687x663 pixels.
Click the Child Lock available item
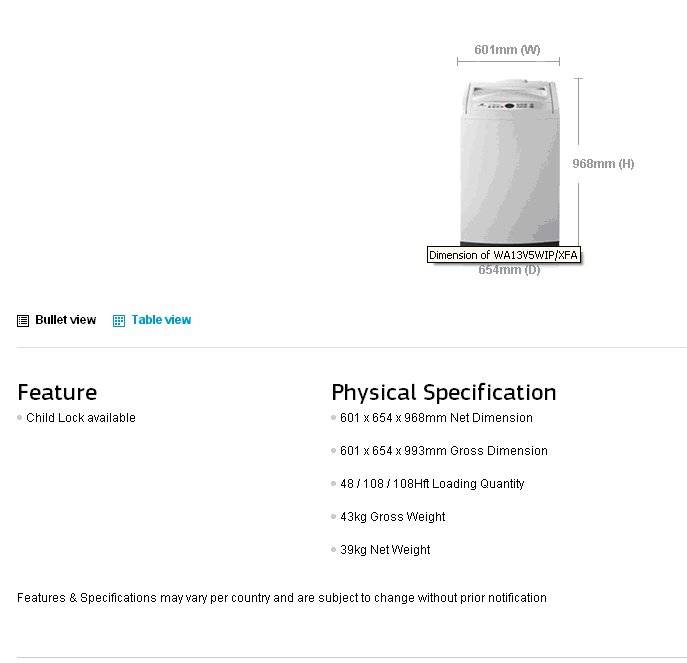[81, 418]
